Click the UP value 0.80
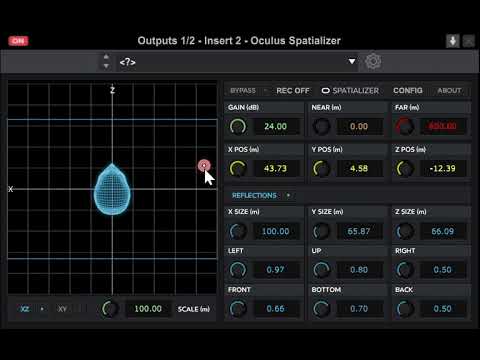 coord(359,270)
